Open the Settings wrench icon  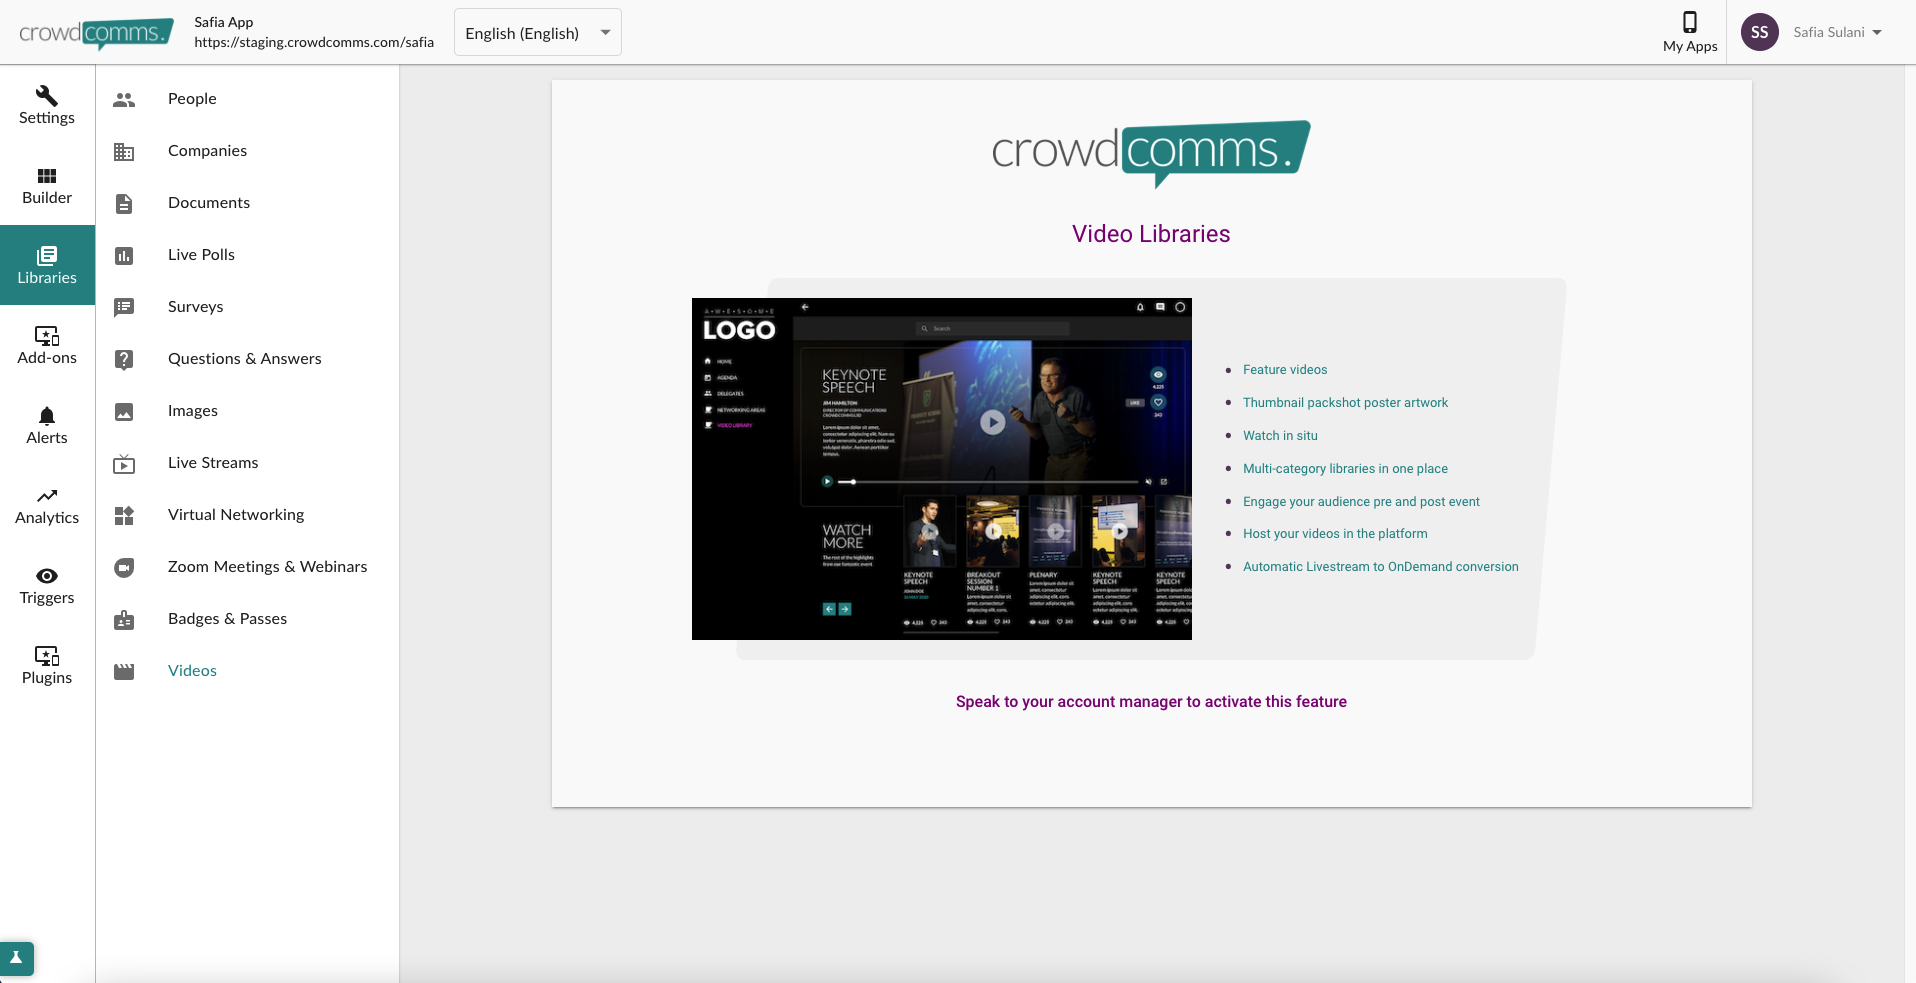point(47,95)
